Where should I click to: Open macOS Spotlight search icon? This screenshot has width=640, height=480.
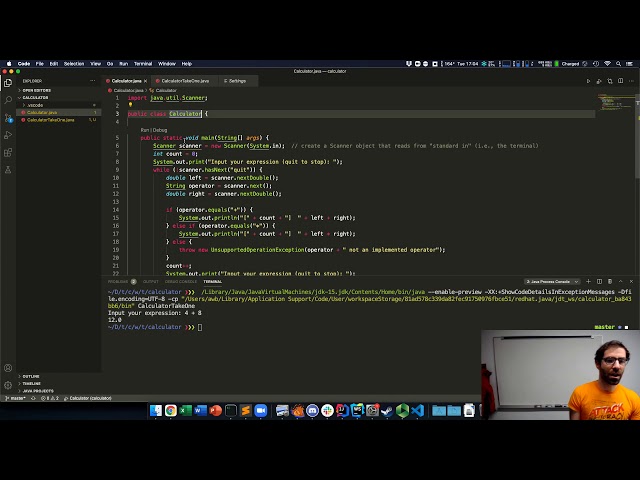click(618, 64)
